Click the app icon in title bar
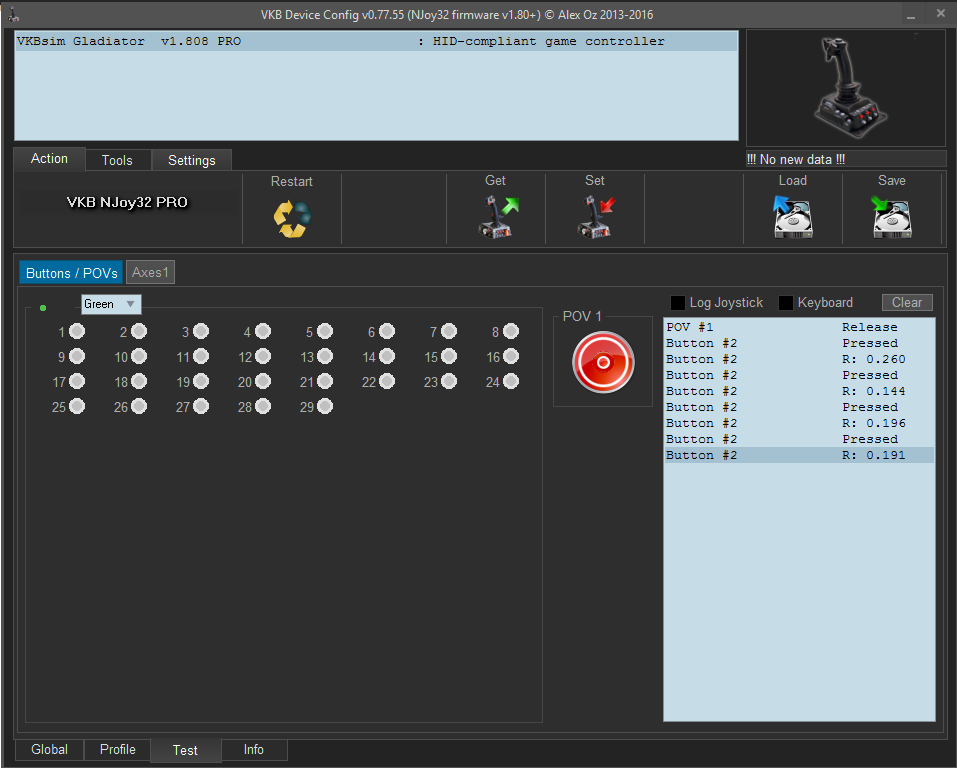This screenshot has width=957, height=768. click(x=13, y=14)
